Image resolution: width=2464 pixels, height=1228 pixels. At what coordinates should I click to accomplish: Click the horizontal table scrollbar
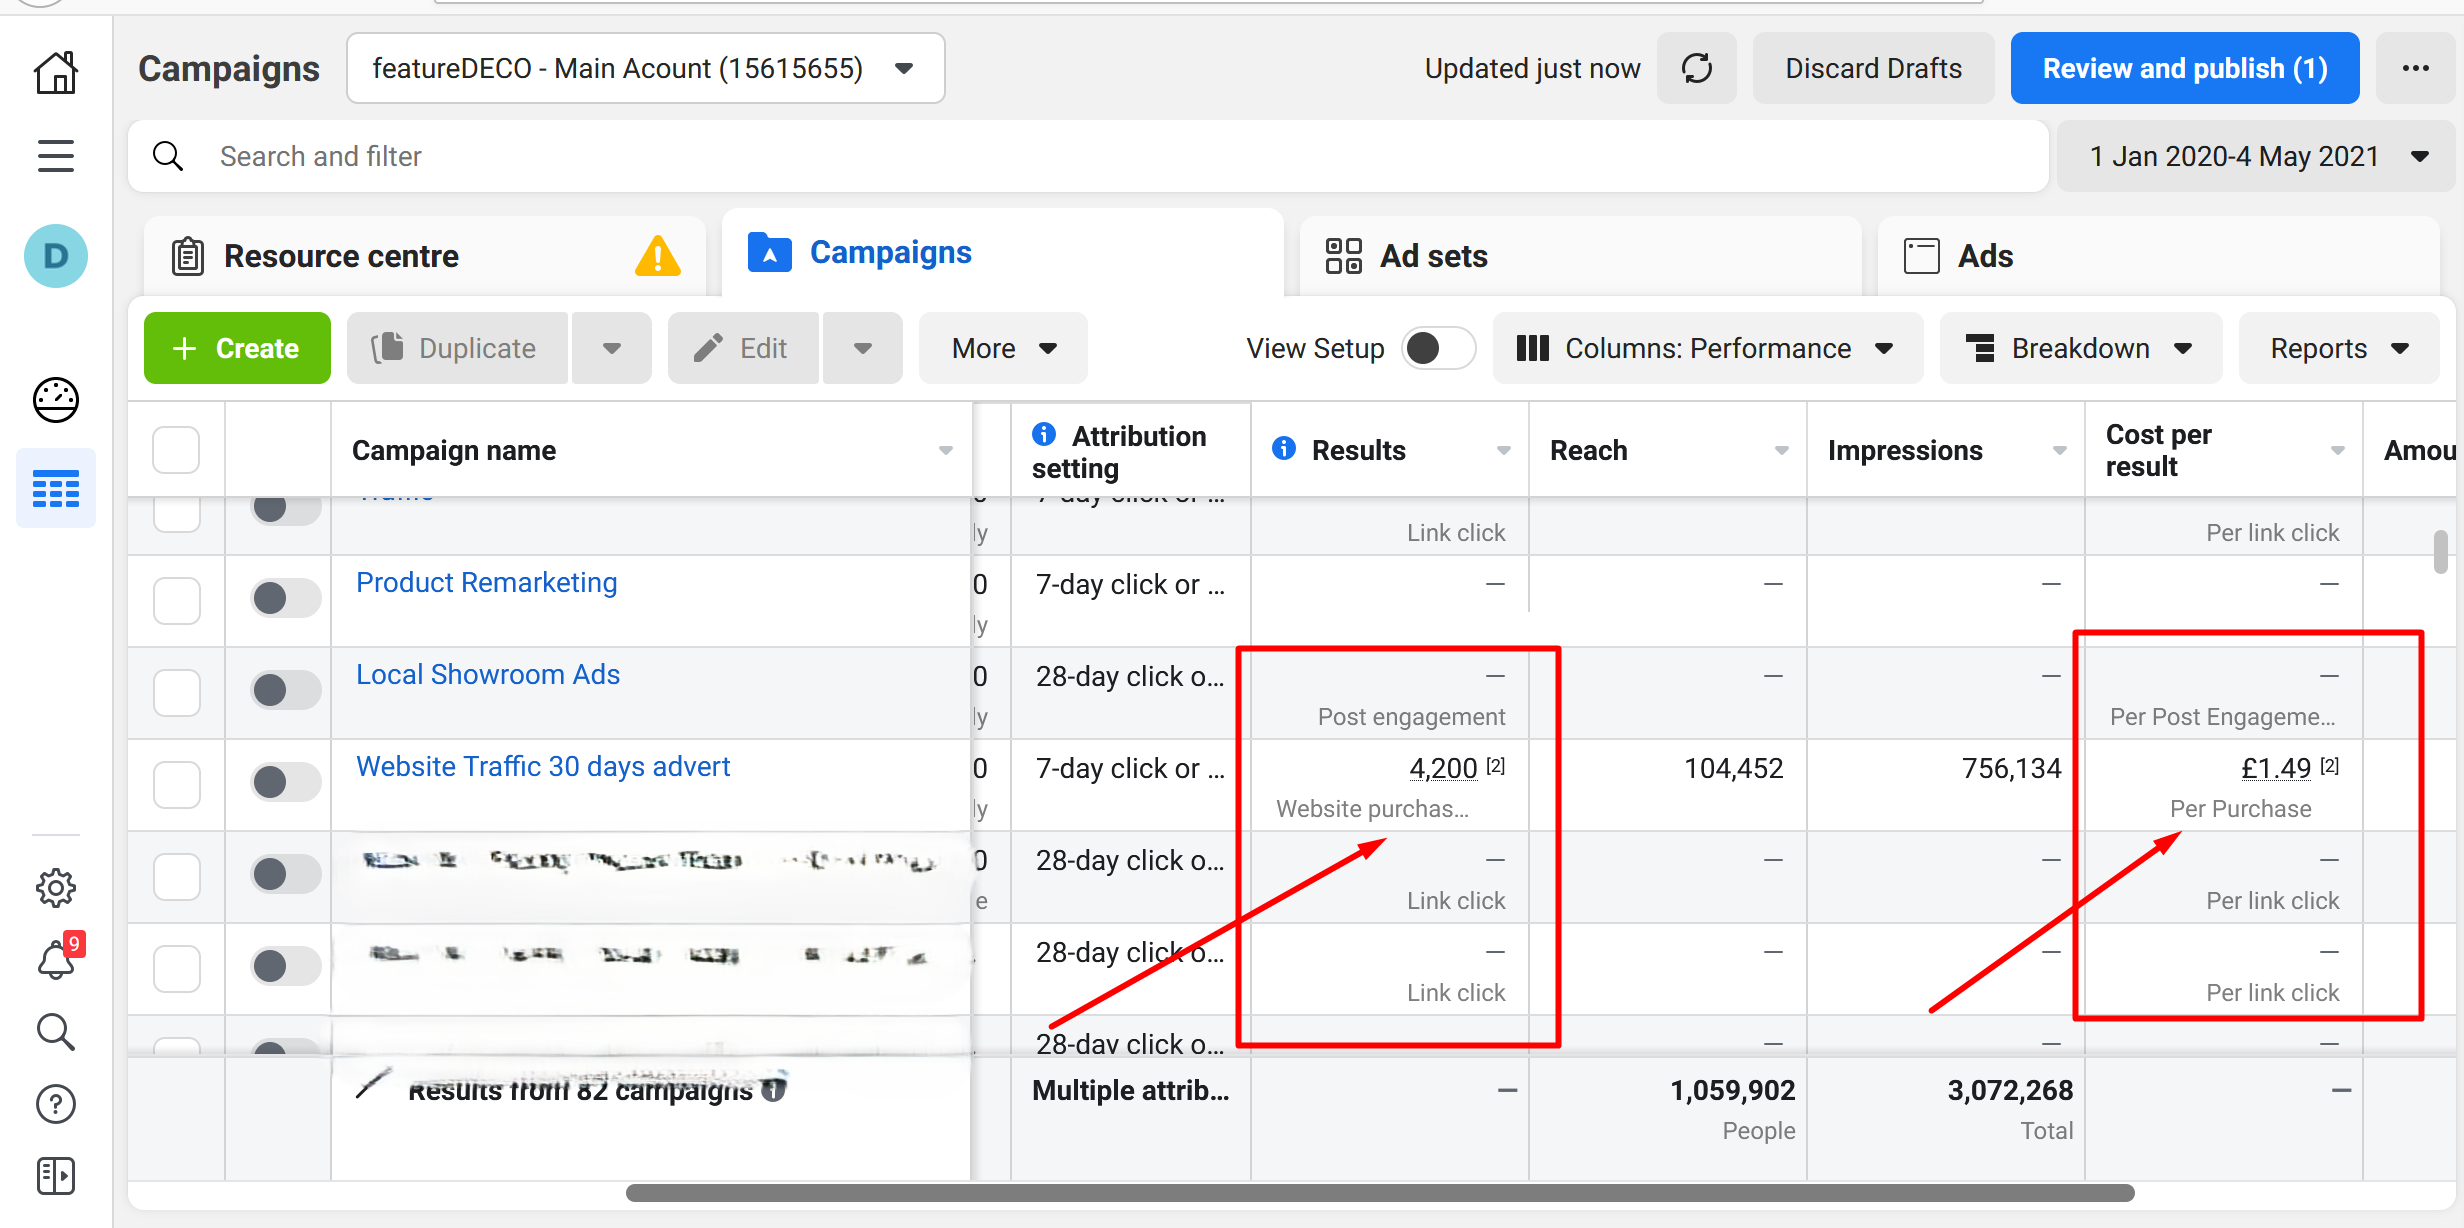pos(1380,1192)
